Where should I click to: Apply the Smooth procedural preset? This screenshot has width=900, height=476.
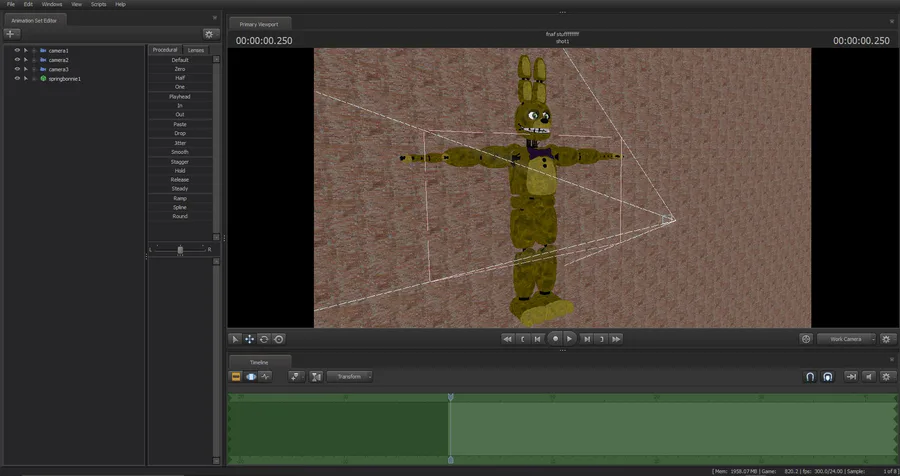coord(180,152)
